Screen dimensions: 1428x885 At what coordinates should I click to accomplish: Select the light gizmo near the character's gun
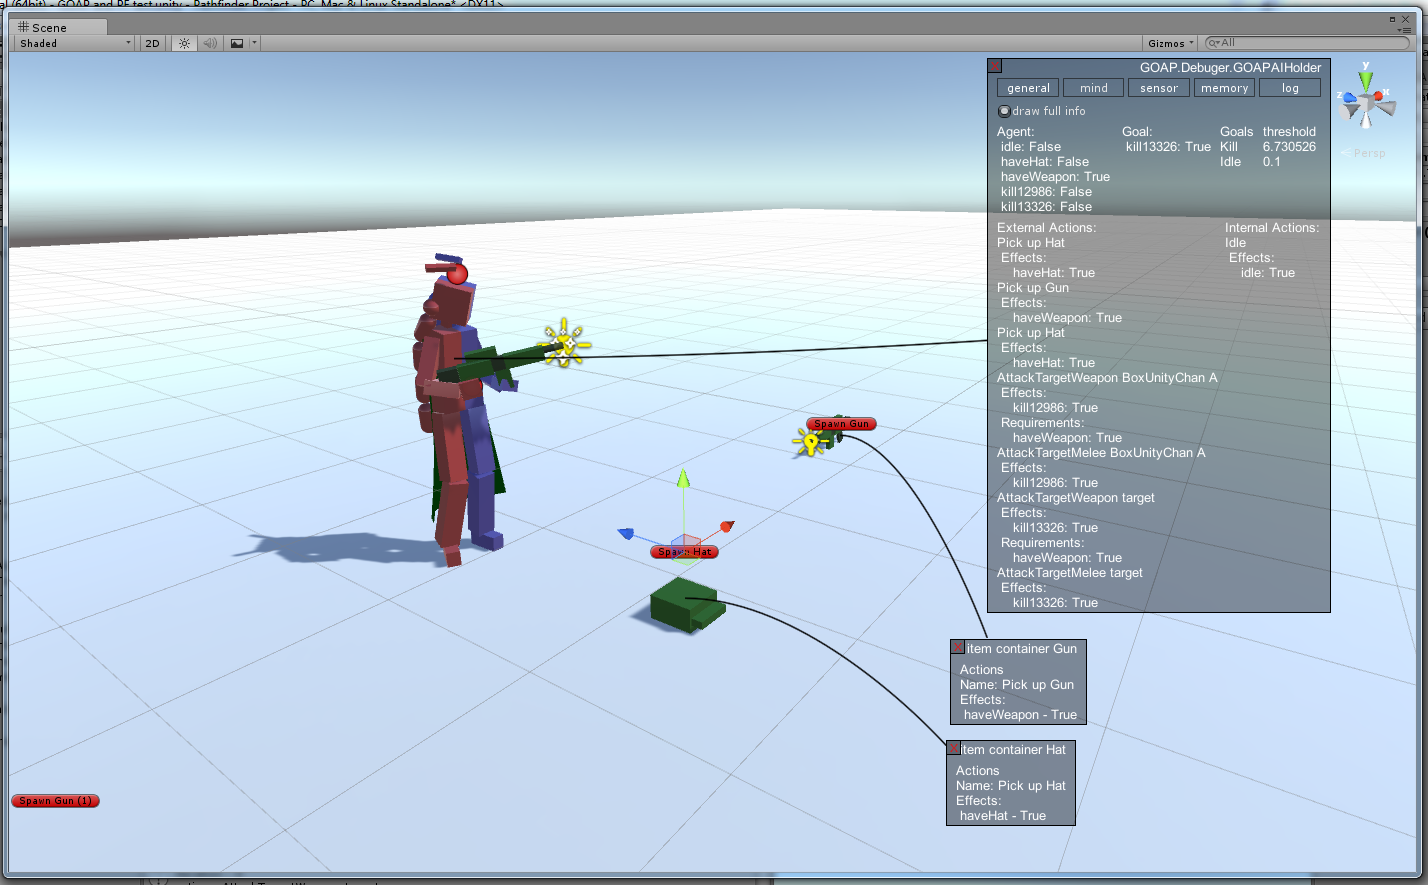click(565, 344)
